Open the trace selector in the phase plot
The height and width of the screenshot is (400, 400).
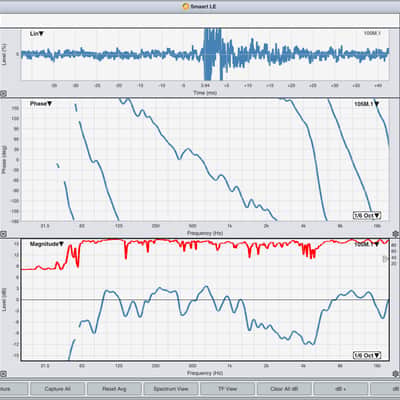pyautogui.click(x=367, y=104)
